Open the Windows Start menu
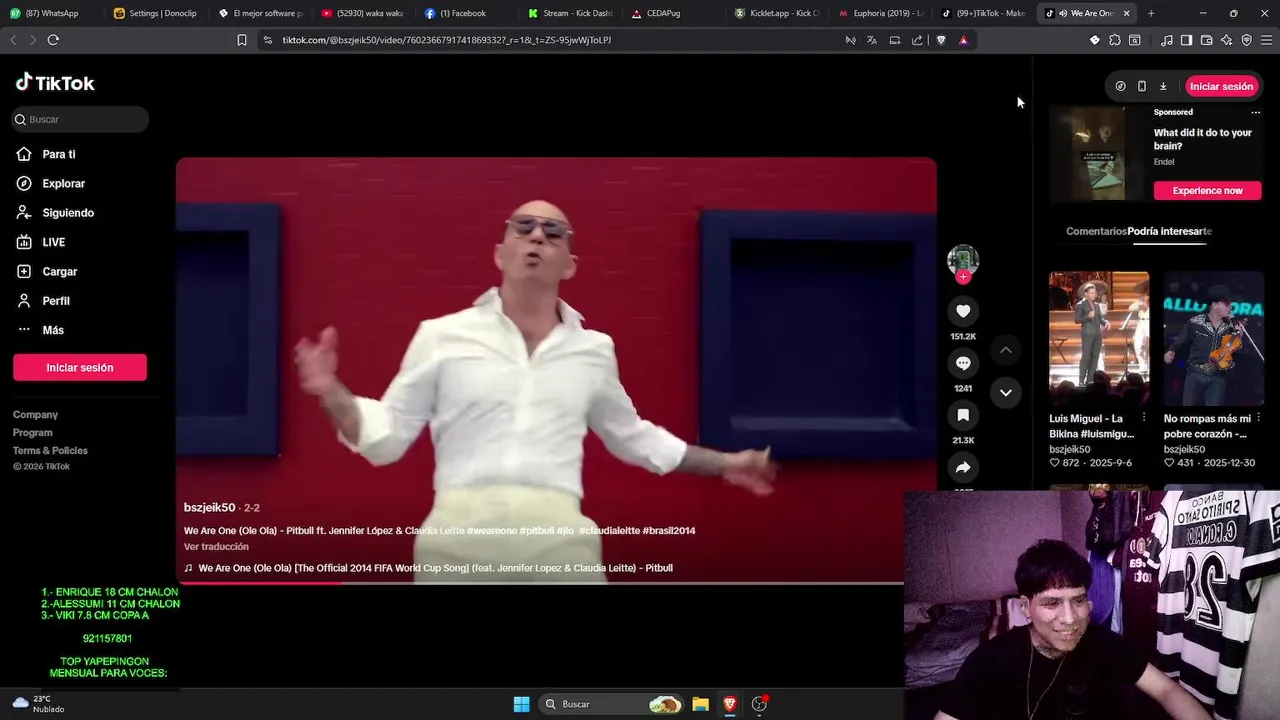Screen dimensions: 1280x720 point(521,704)
